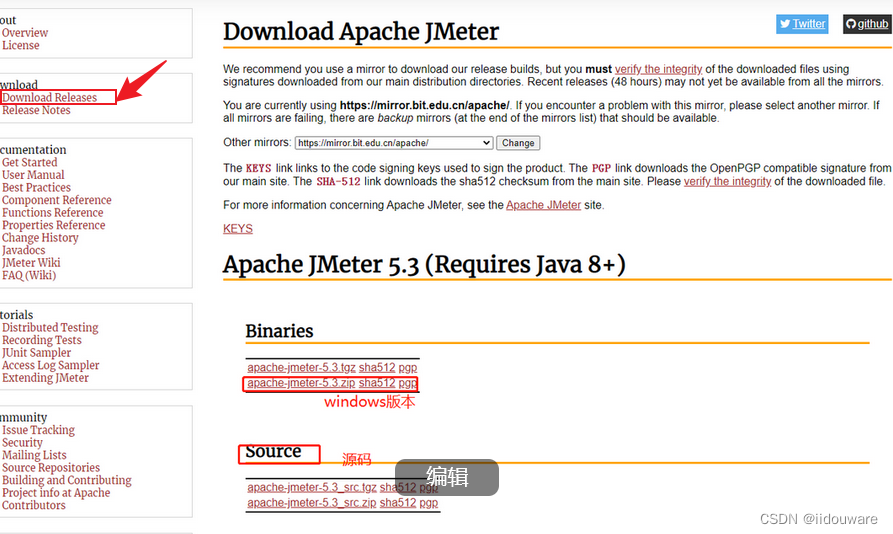The height and width of the screenshot is (534, 893).
Task: Open Contributors link
Action: click(x=34, y=505)
